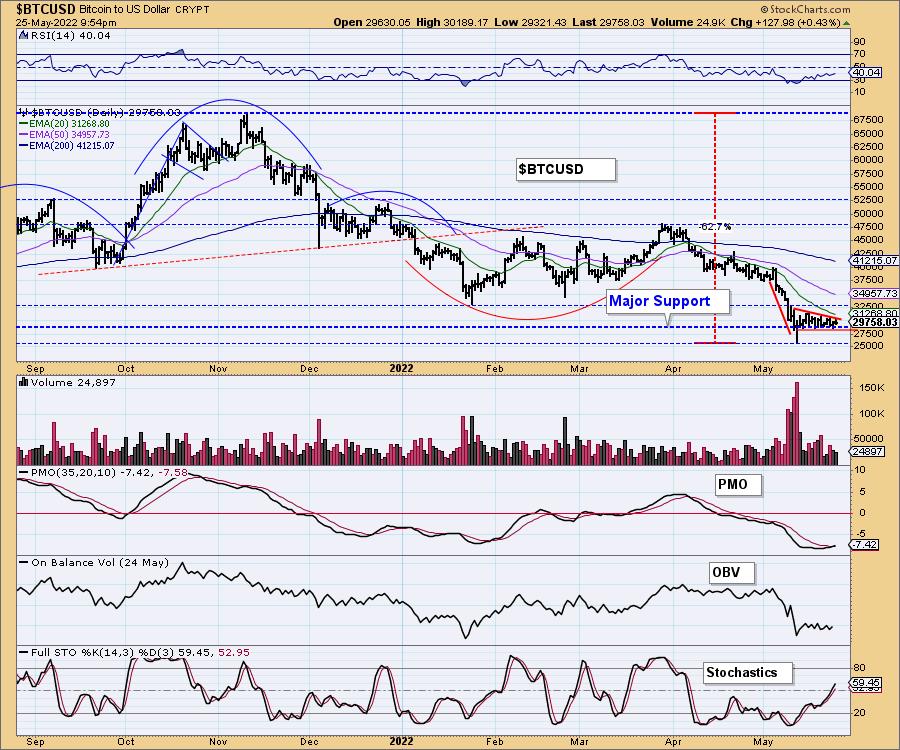The width and height of the screenshot is (900, 750).
Task: Click the © StockCharts.com credit
Action: (805, 10)
